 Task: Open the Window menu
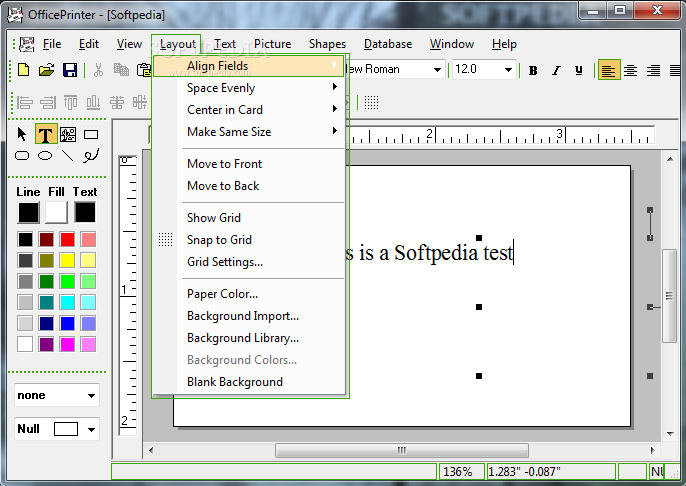click(x=452, y=44)
